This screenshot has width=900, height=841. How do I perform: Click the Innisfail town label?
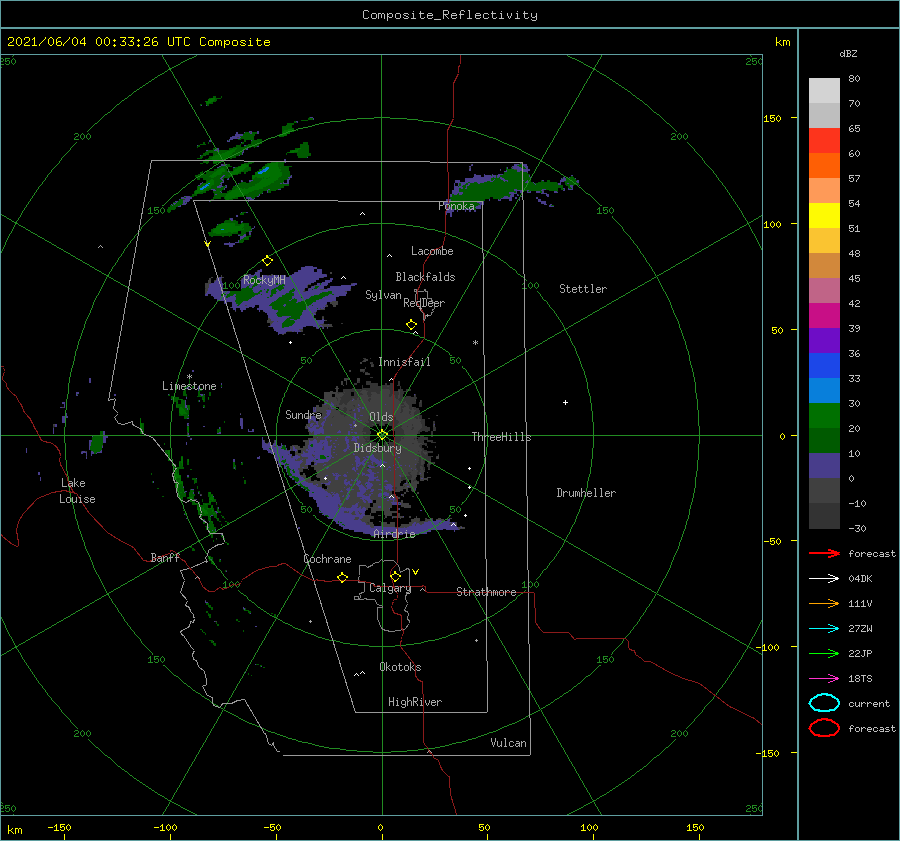click(x=405, y=362)
